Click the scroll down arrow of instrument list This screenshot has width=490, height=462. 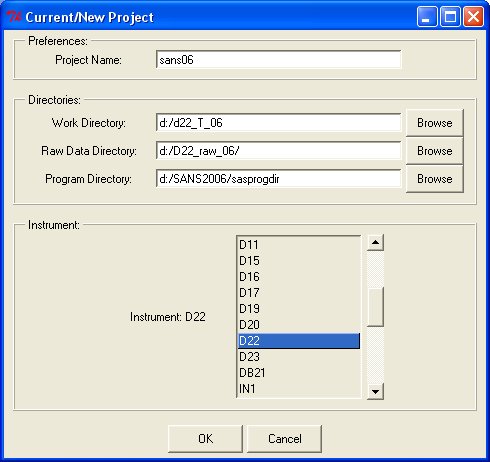[375, 391]
